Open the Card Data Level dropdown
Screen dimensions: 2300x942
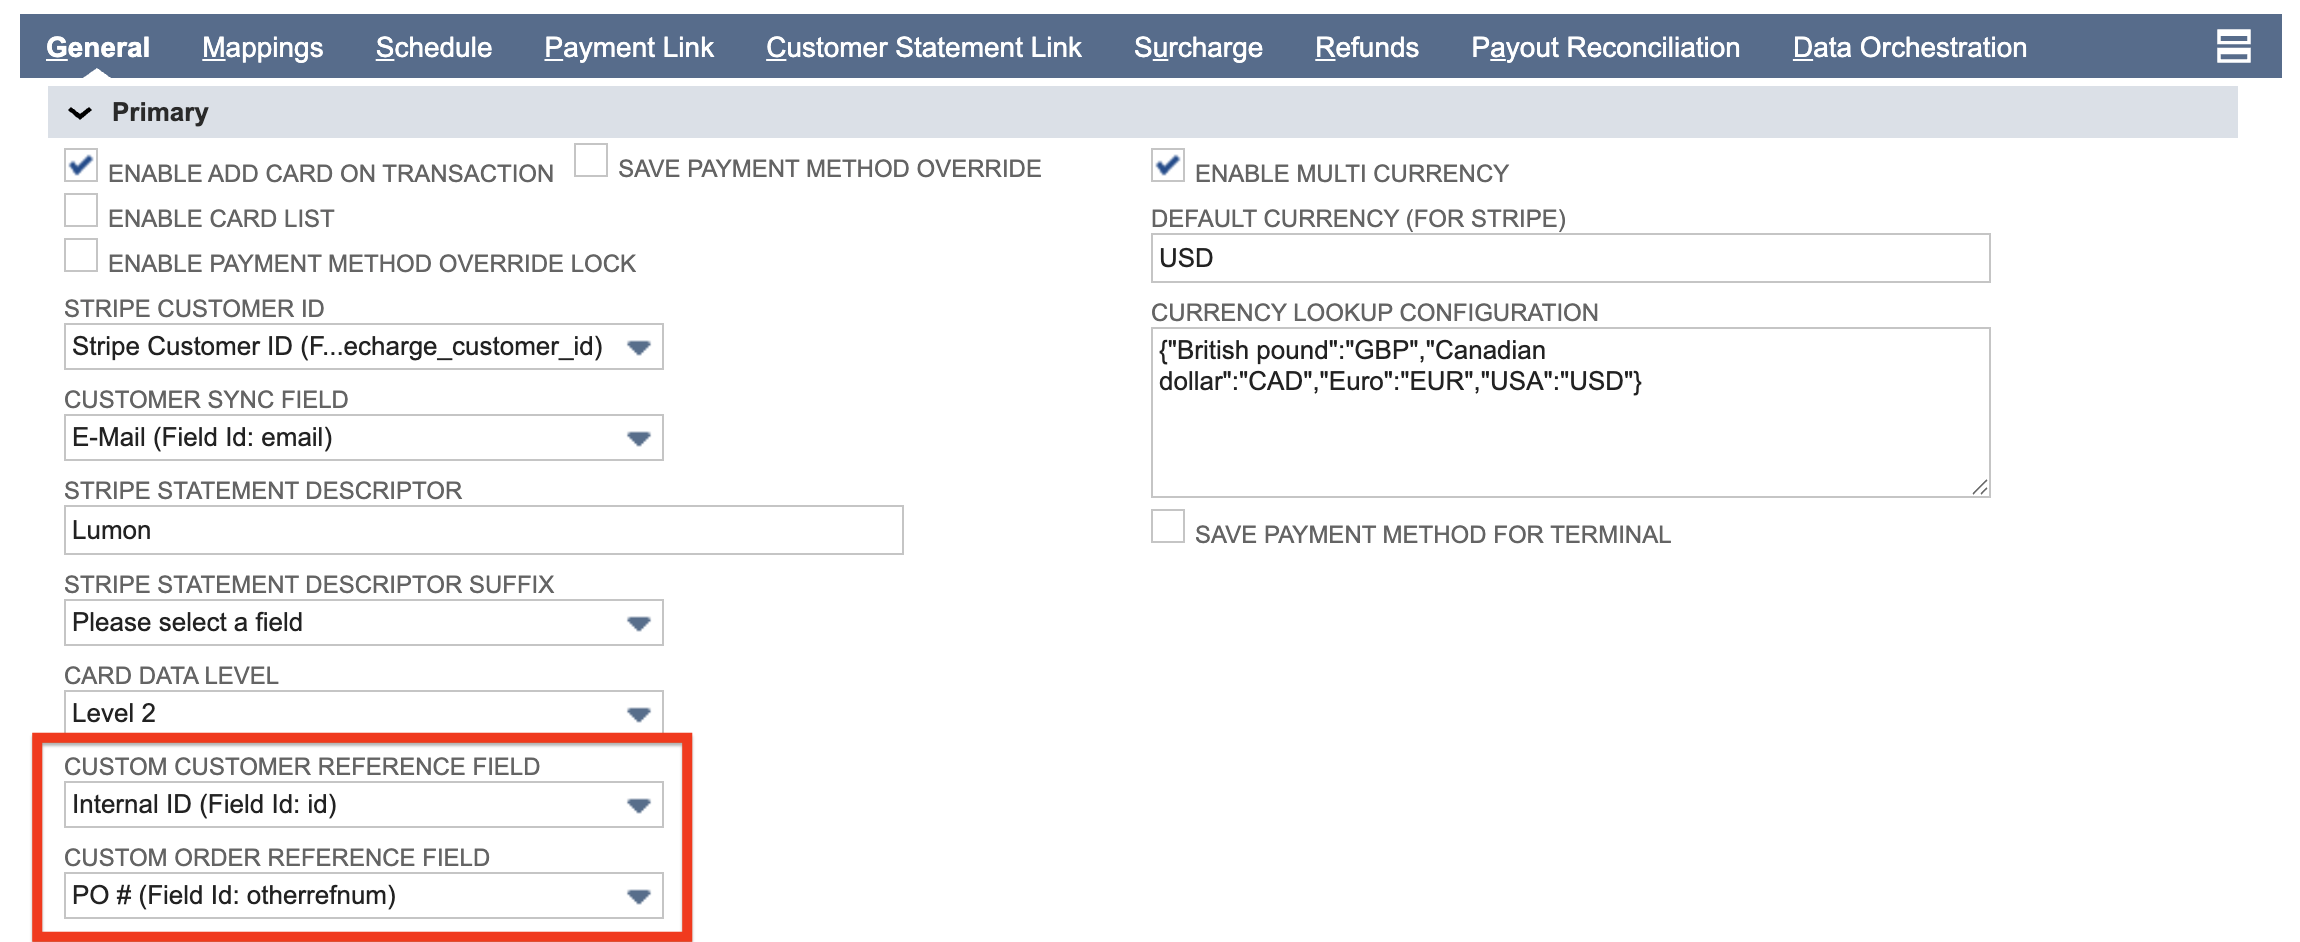pyautogui.click(x=641, y=713)
